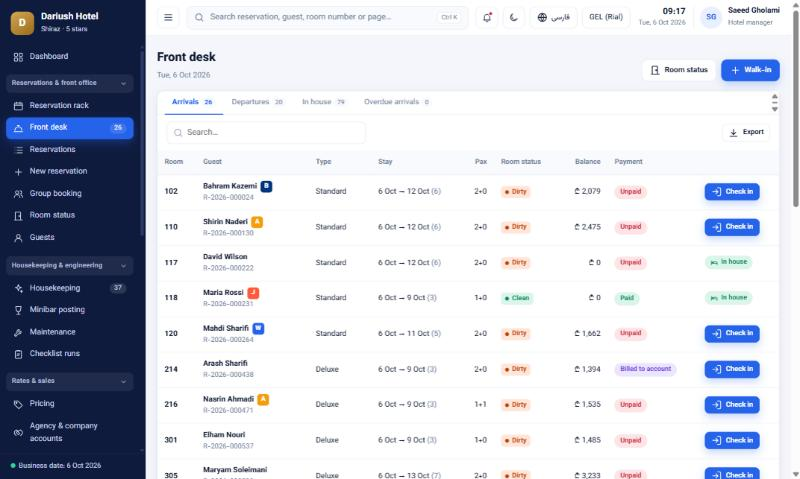Check in room 110 Shirin Naderi

(x=732, y=227)
